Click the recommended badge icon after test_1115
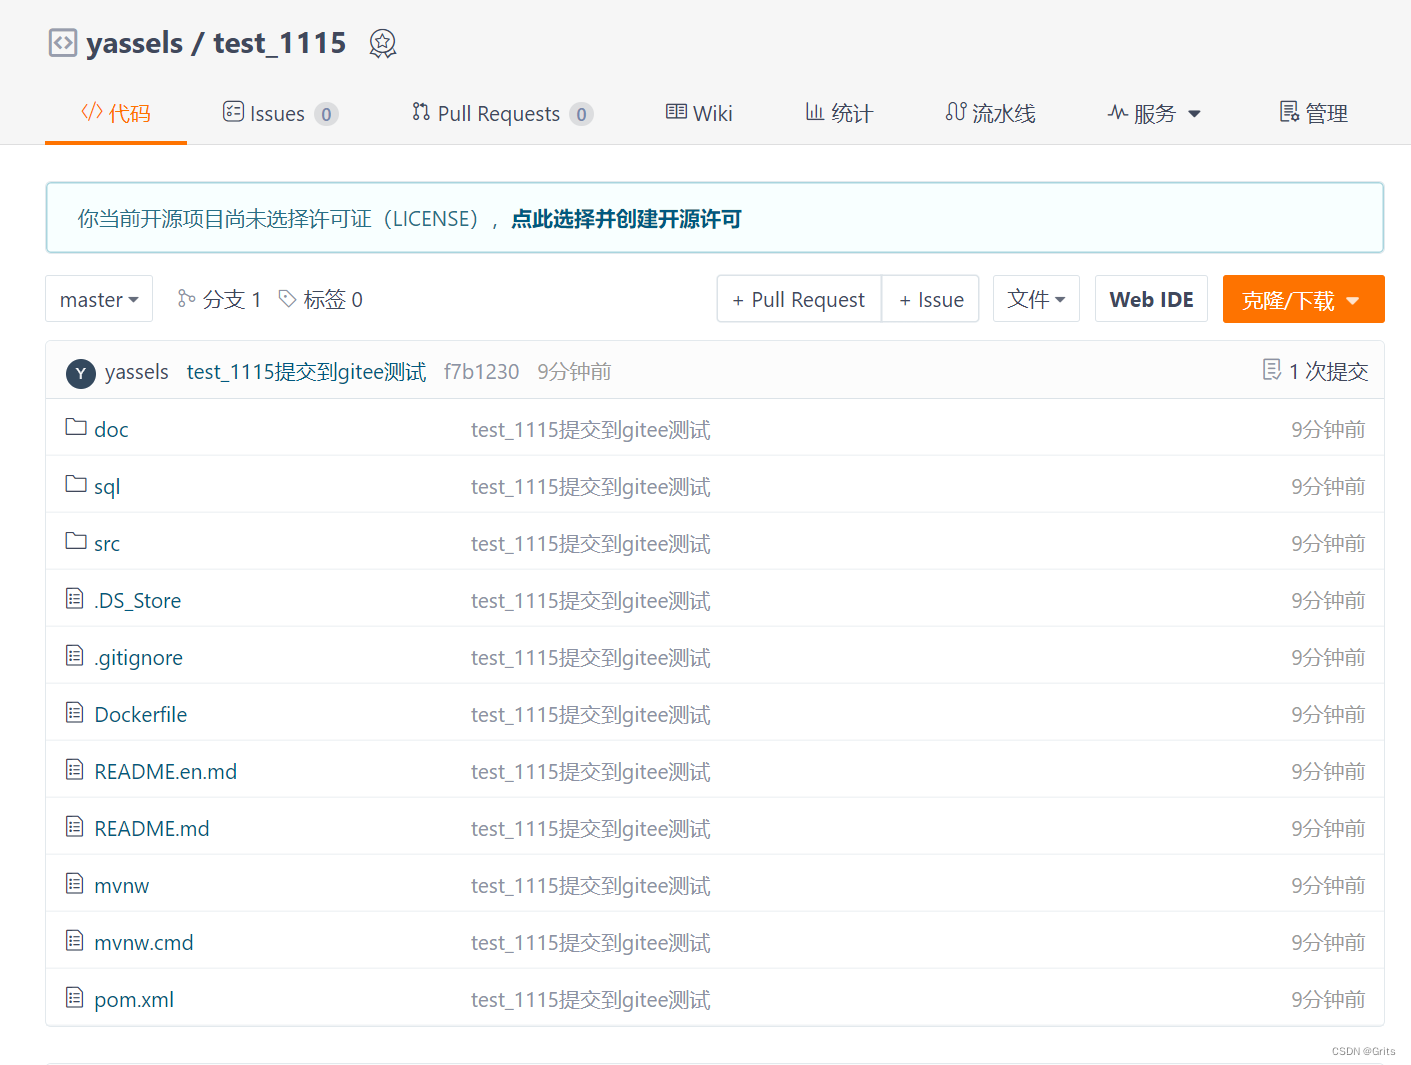The height and width of the screenshot is (1065, 1411). pyautogui.click(x=383, y=44)
